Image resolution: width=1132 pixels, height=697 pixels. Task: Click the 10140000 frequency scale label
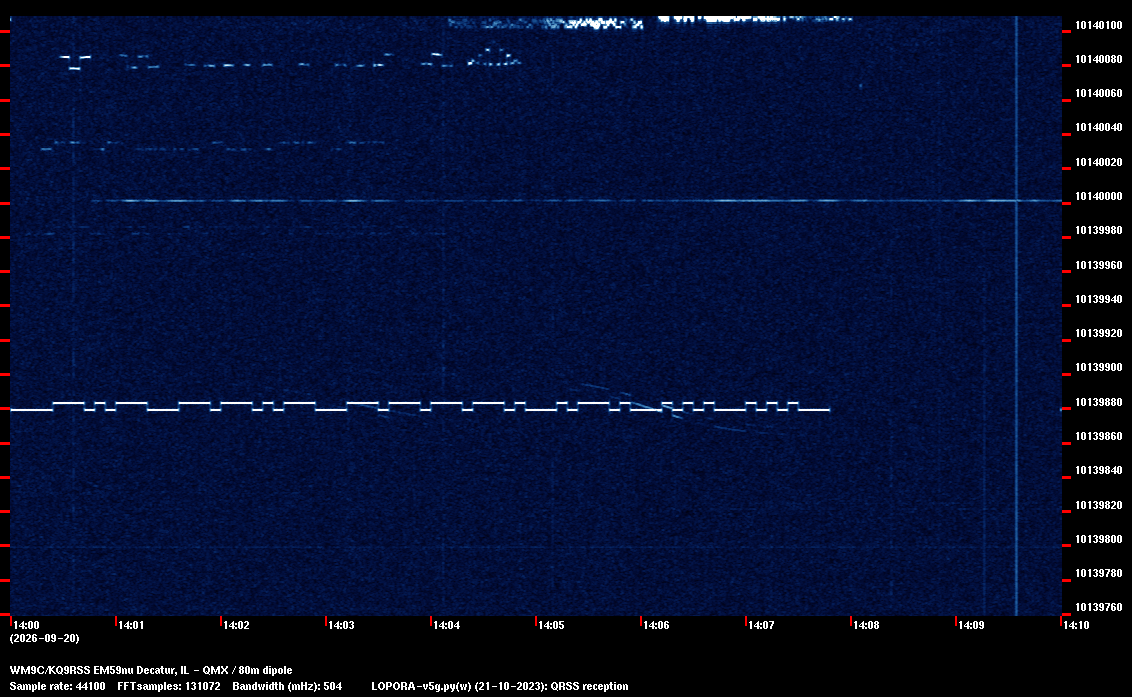pyautogui.click(x=1099, y=196)
